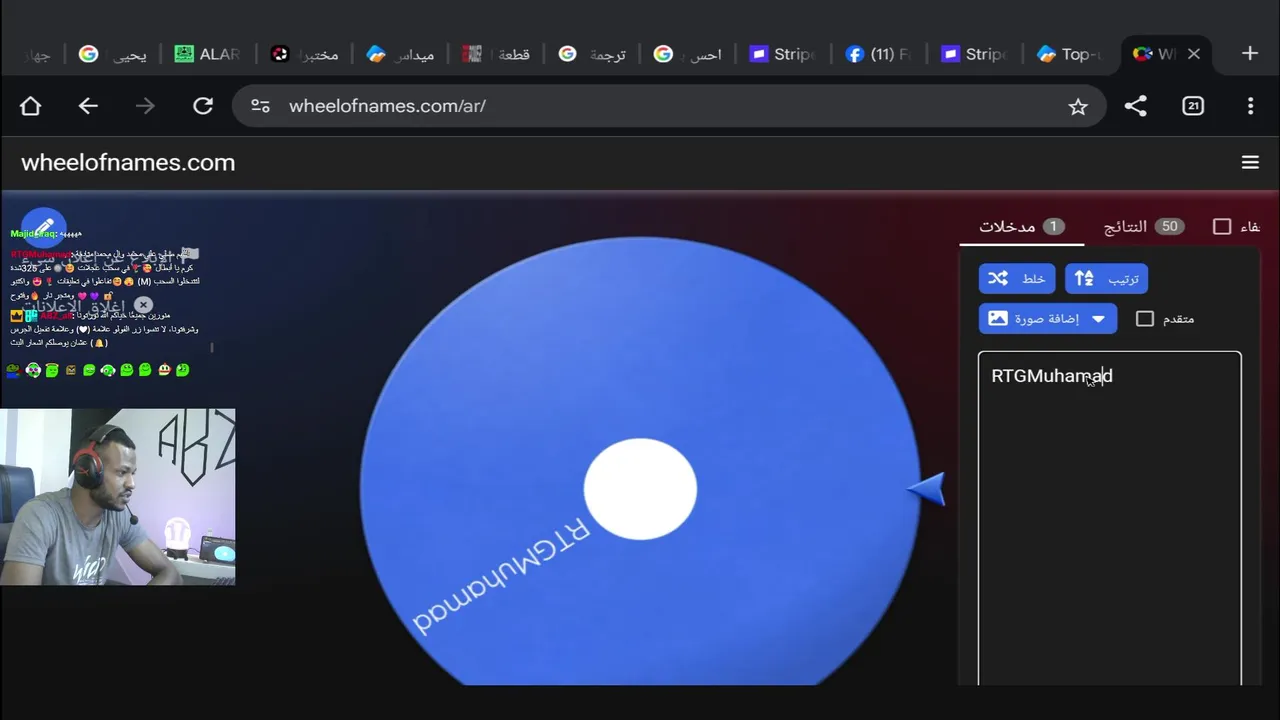Open the tab switcher showing 21
The height and width of the screenshot is (720, 1280).
click(1193, 106)
